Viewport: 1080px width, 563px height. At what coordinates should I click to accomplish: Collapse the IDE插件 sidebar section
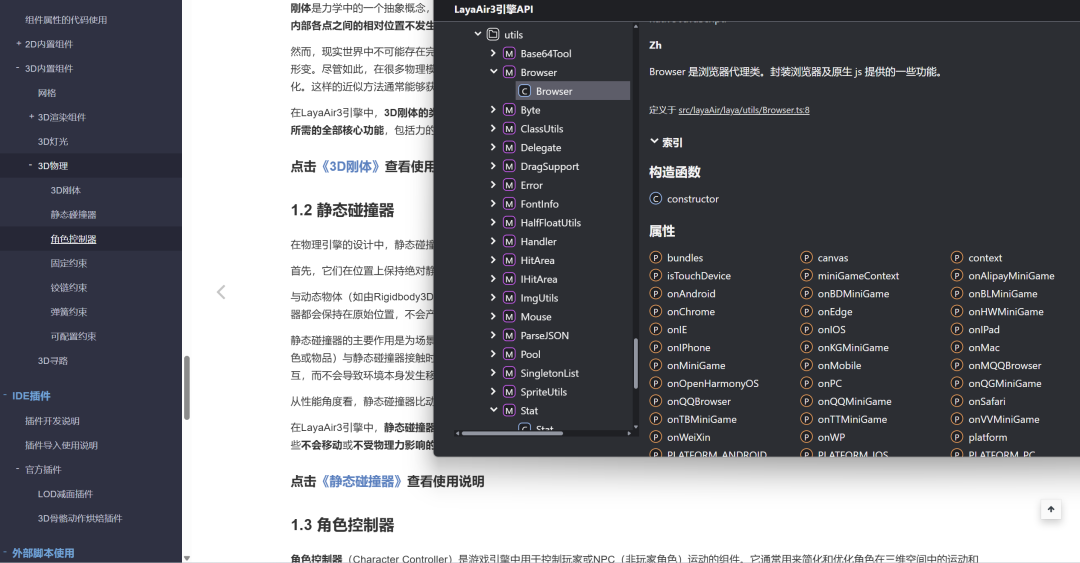5,396
